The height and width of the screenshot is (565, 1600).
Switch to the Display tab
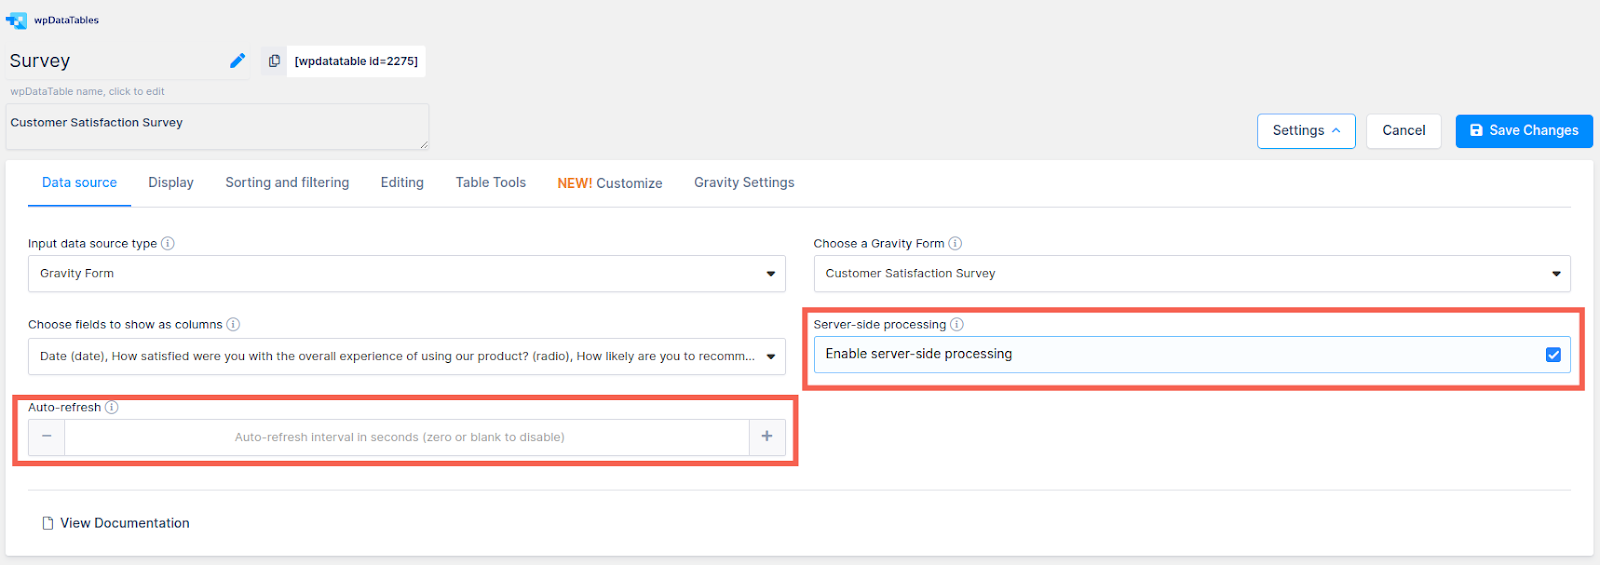click(x=171, y=183)
